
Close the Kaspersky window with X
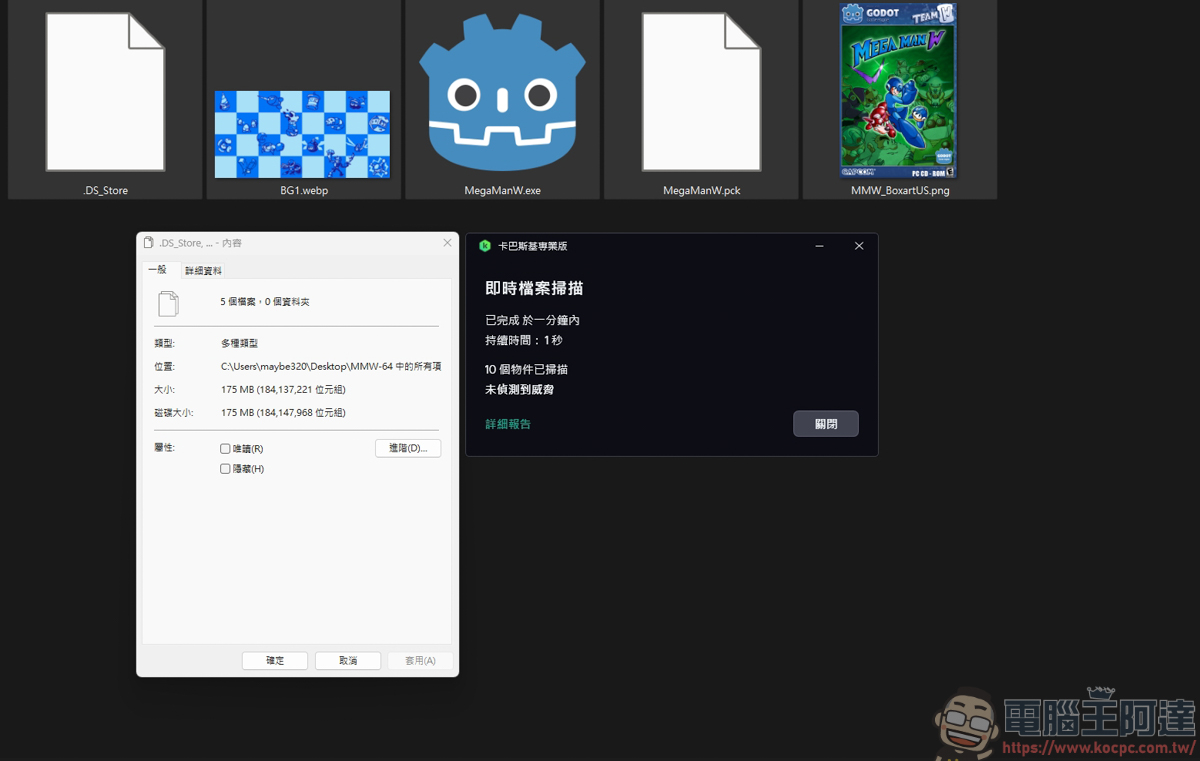(859, 246)
